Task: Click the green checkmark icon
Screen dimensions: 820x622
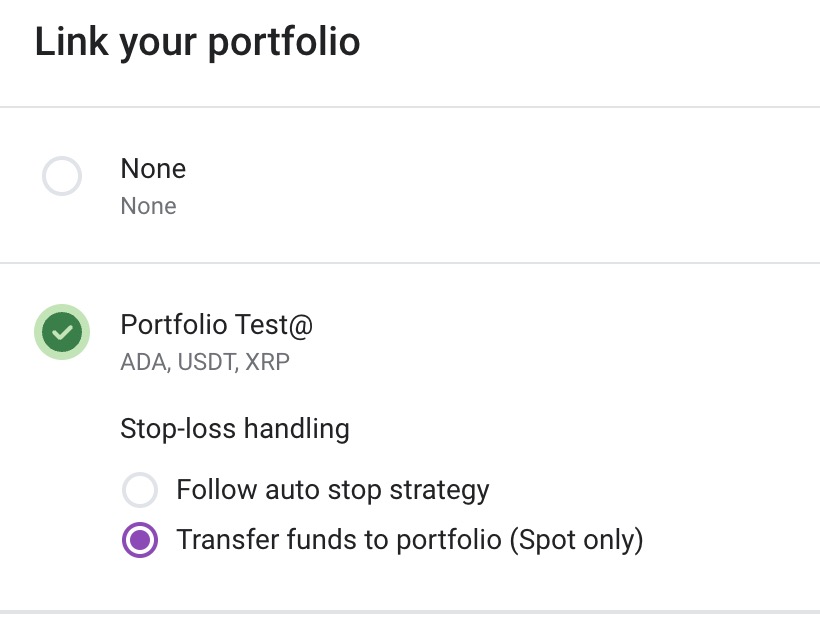Action: 62,332
